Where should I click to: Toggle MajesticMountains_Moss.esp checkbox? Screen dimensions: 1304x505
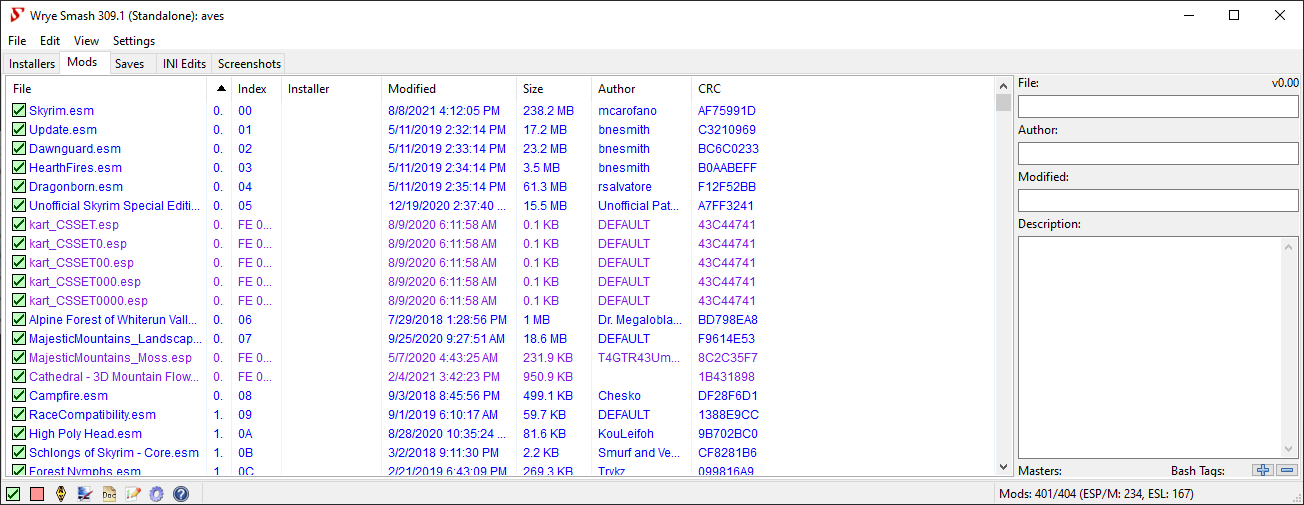coord(19,358)
